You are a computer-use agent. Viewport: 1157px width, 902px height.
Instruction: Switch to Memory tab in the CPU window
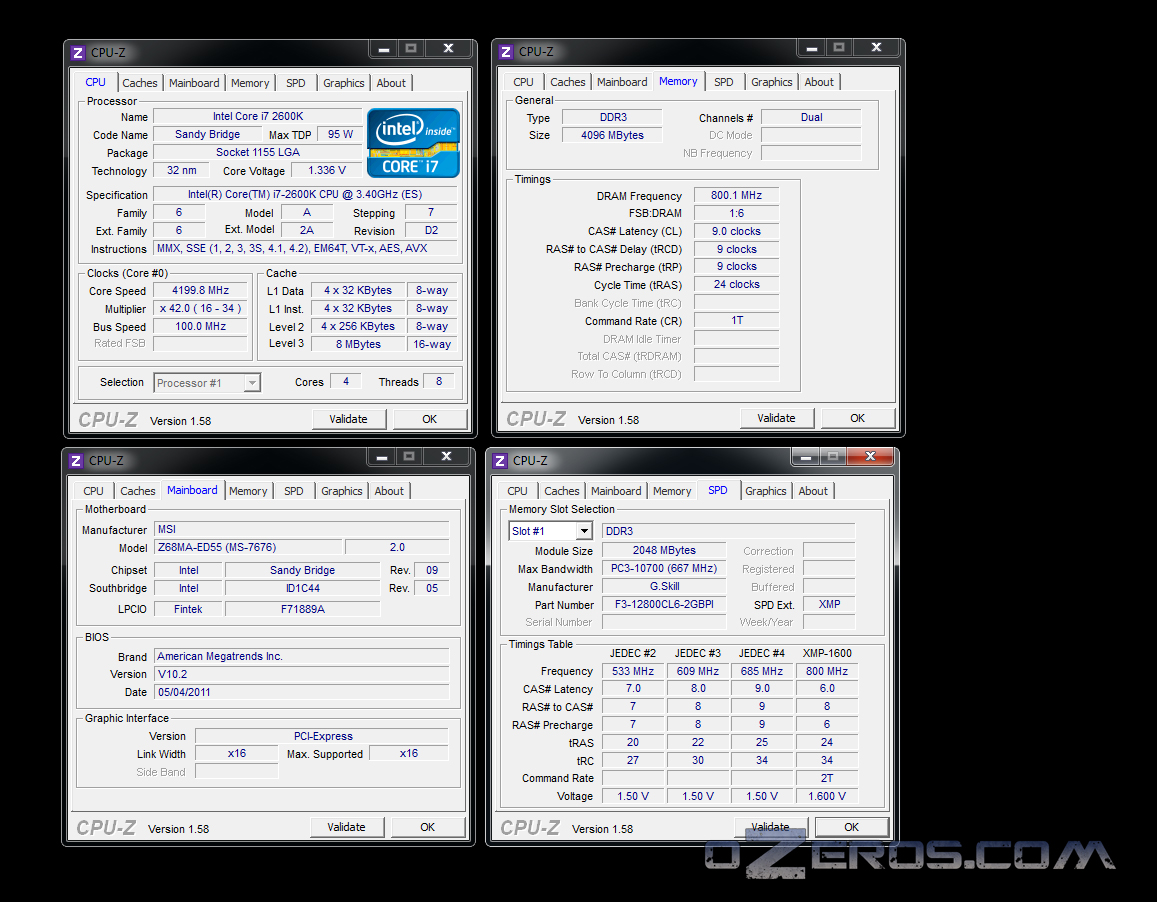click(x=250, y=83)
